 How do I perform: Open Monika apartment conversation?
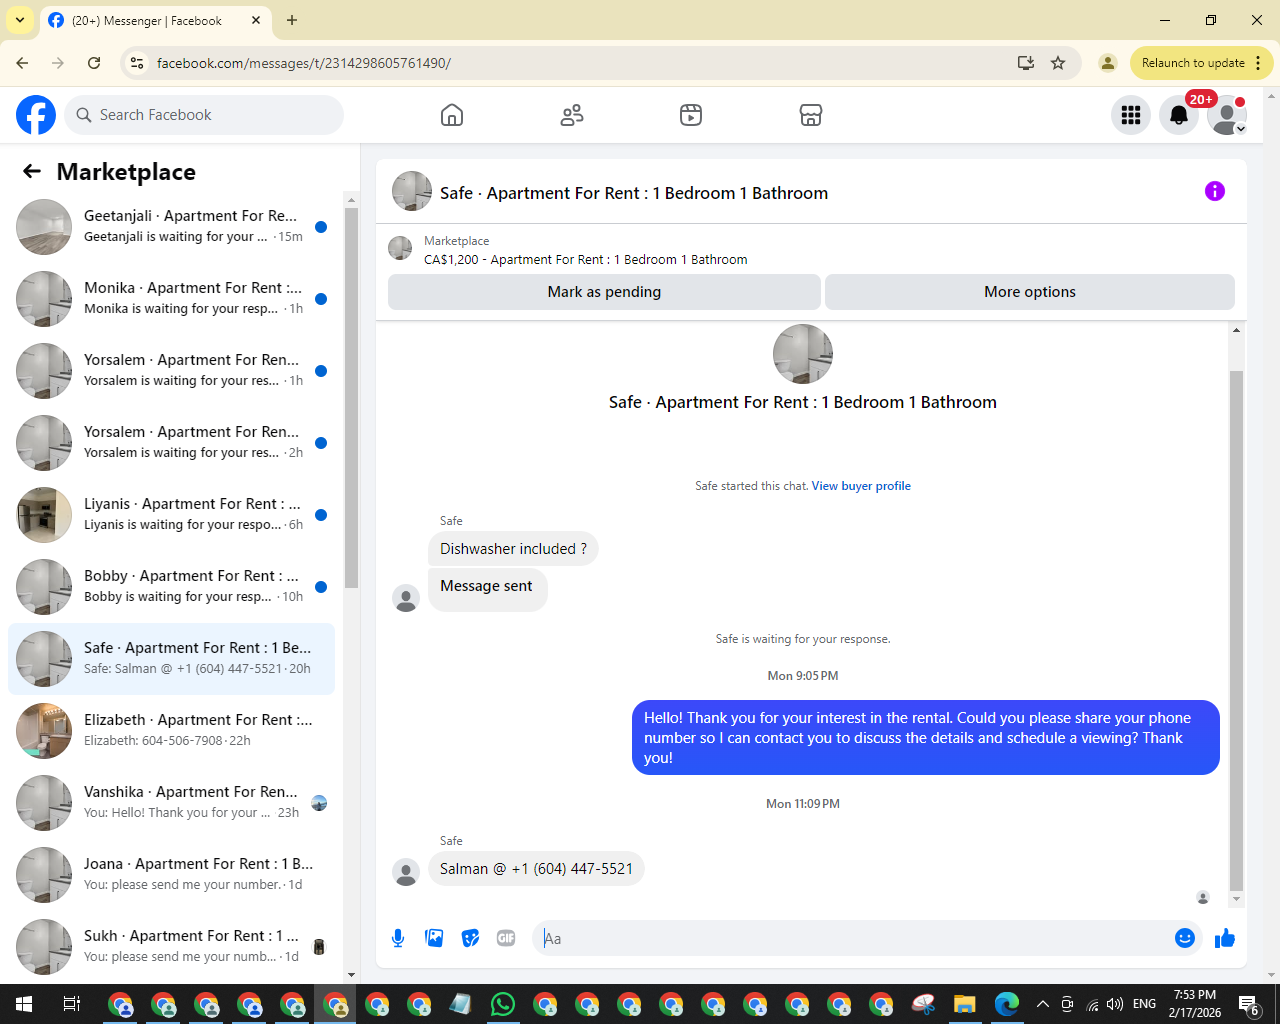pos(172,299)
